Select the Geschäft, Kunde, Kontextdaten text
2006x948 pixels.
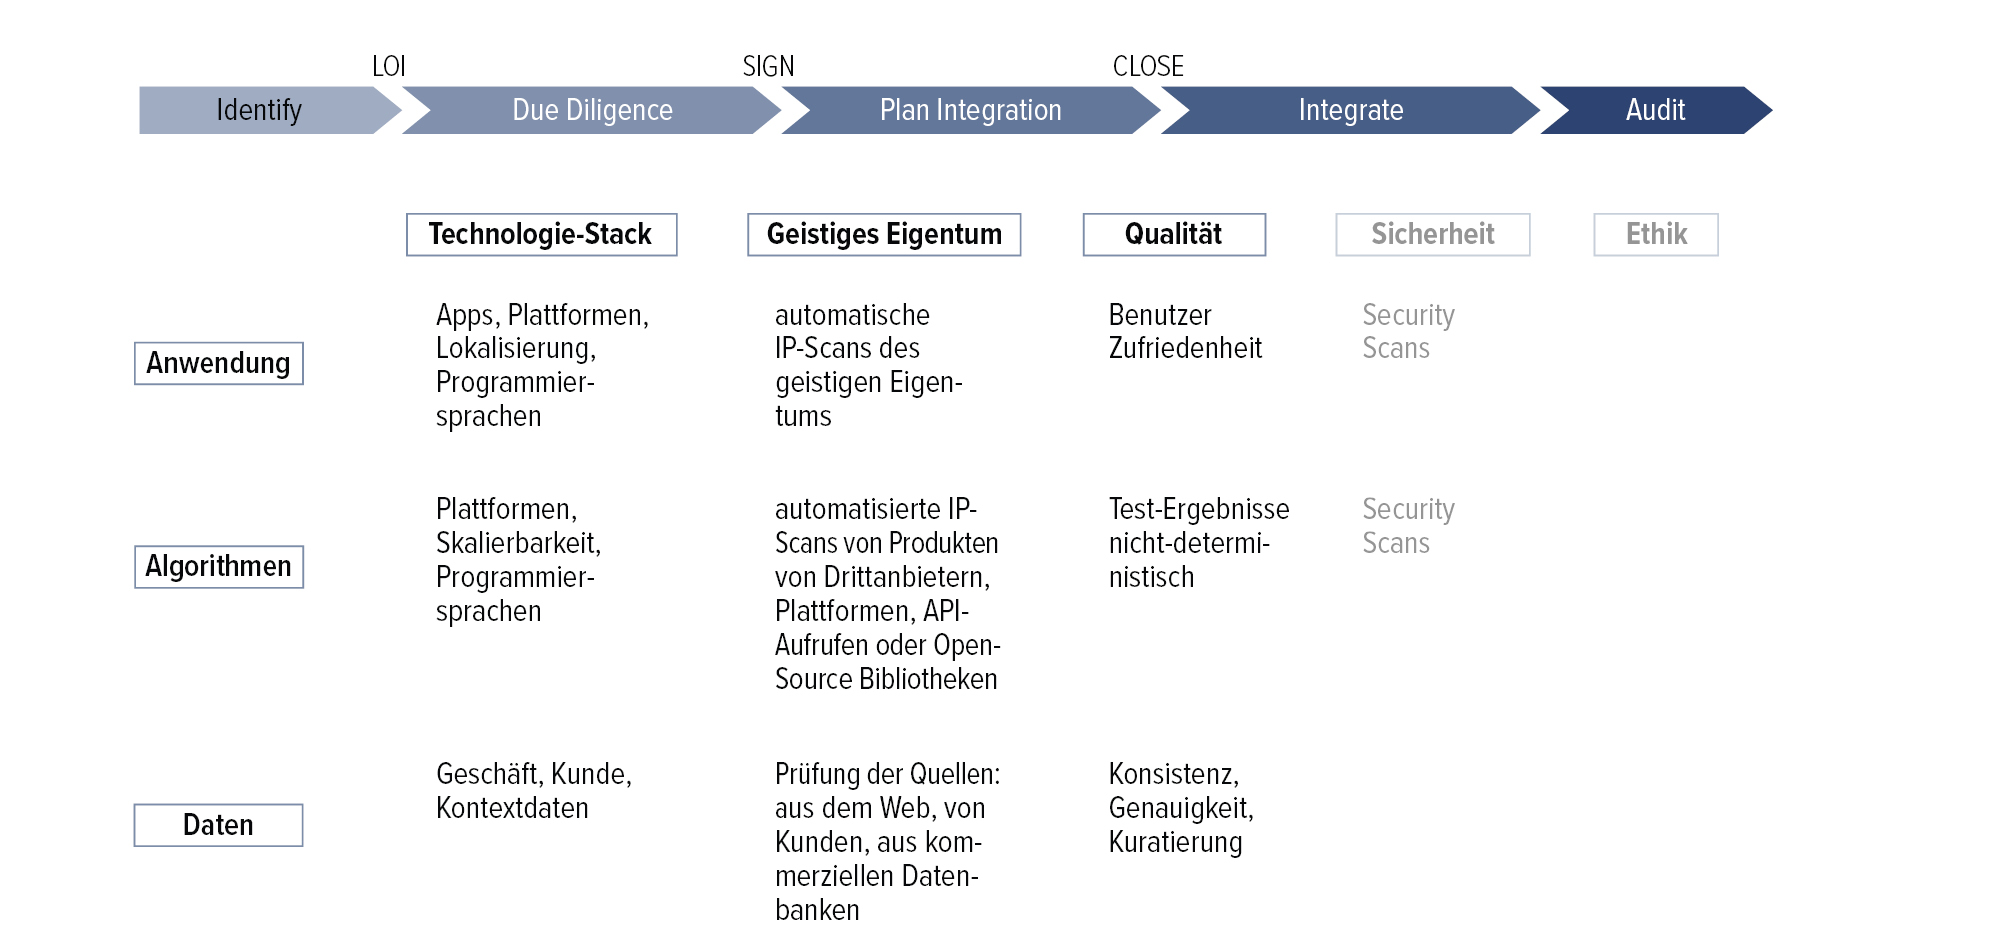click(533, 790)
